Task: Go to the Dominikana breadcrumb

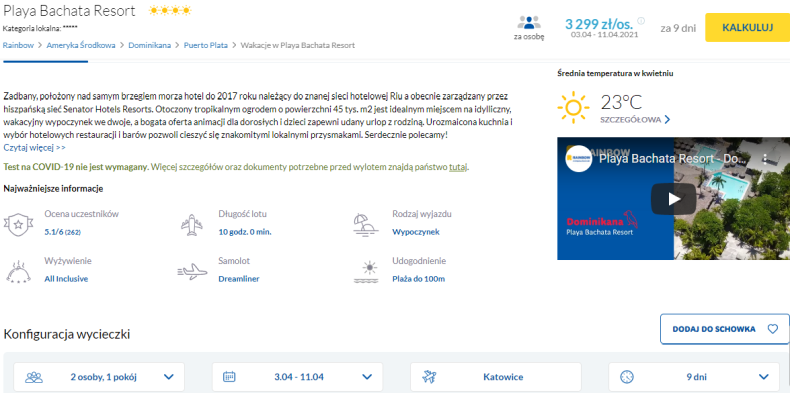Action: point(150,45)
